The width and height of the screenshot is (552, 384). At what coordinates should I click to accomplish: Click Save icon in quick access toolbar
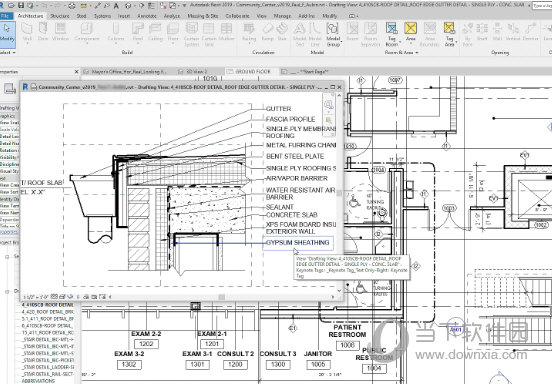click(21, 5)
